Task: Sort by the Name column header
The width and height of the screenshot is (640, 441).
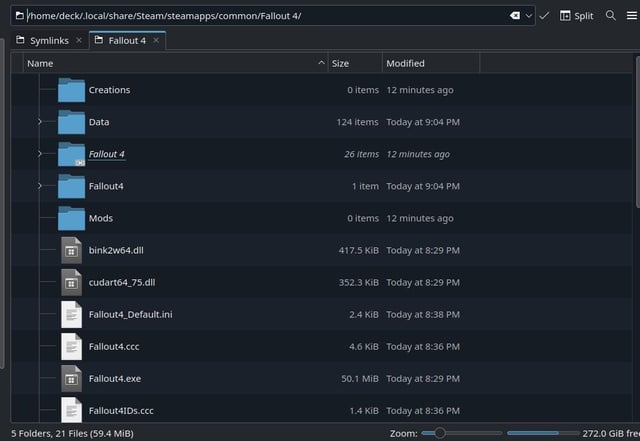Action: (x=175, y=63)
